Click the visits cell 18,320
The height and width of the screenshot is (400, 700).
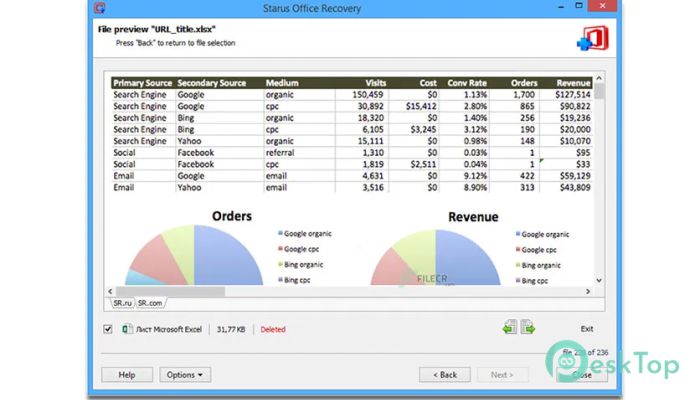click(371, 118)
